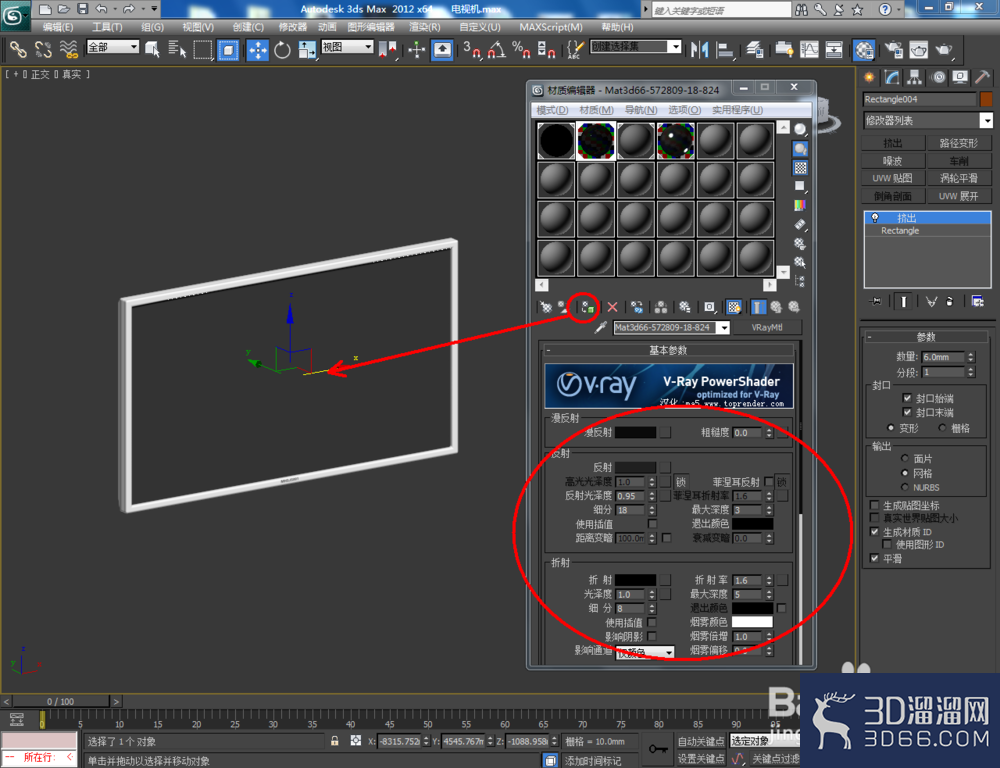This screenshot has height=768, width=1000.
Task: Open the 全部 selection filter dropdown
Action: tap(113, 47)
